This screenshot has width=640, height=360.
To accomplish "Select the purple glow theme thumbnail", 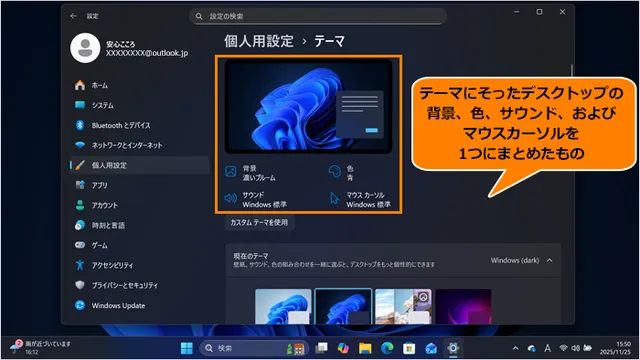I will tap(463, 307).
